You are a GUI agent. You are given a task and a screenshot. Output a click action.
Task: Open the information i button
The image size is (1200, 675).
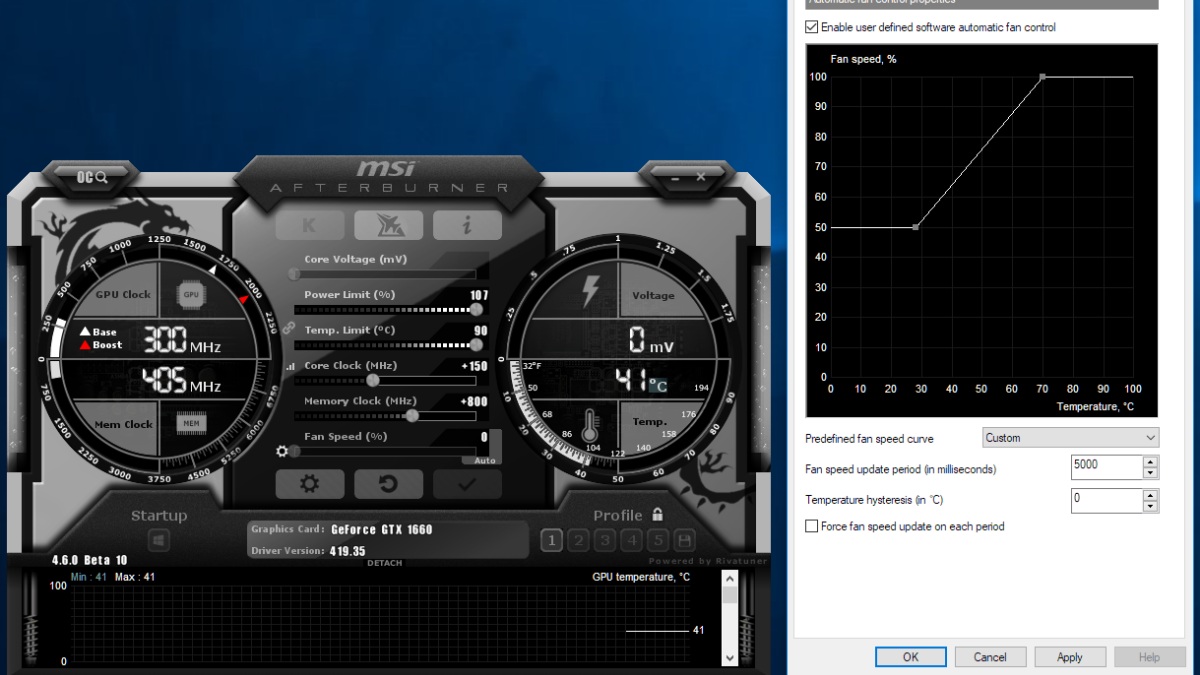click(467, 225)
